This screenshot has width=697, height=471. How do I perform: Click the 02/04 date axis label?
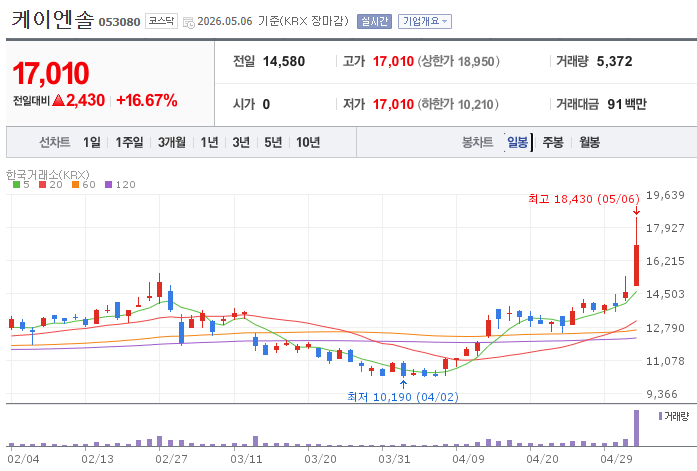[x=24, y=459]
